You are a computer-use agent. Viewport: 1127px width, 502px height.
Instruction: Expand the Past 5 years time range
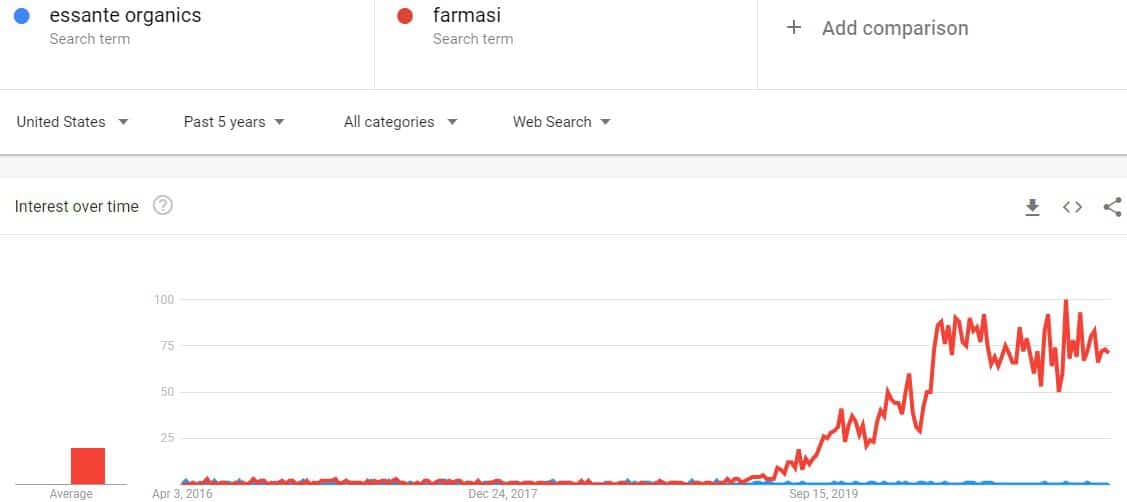234,122
